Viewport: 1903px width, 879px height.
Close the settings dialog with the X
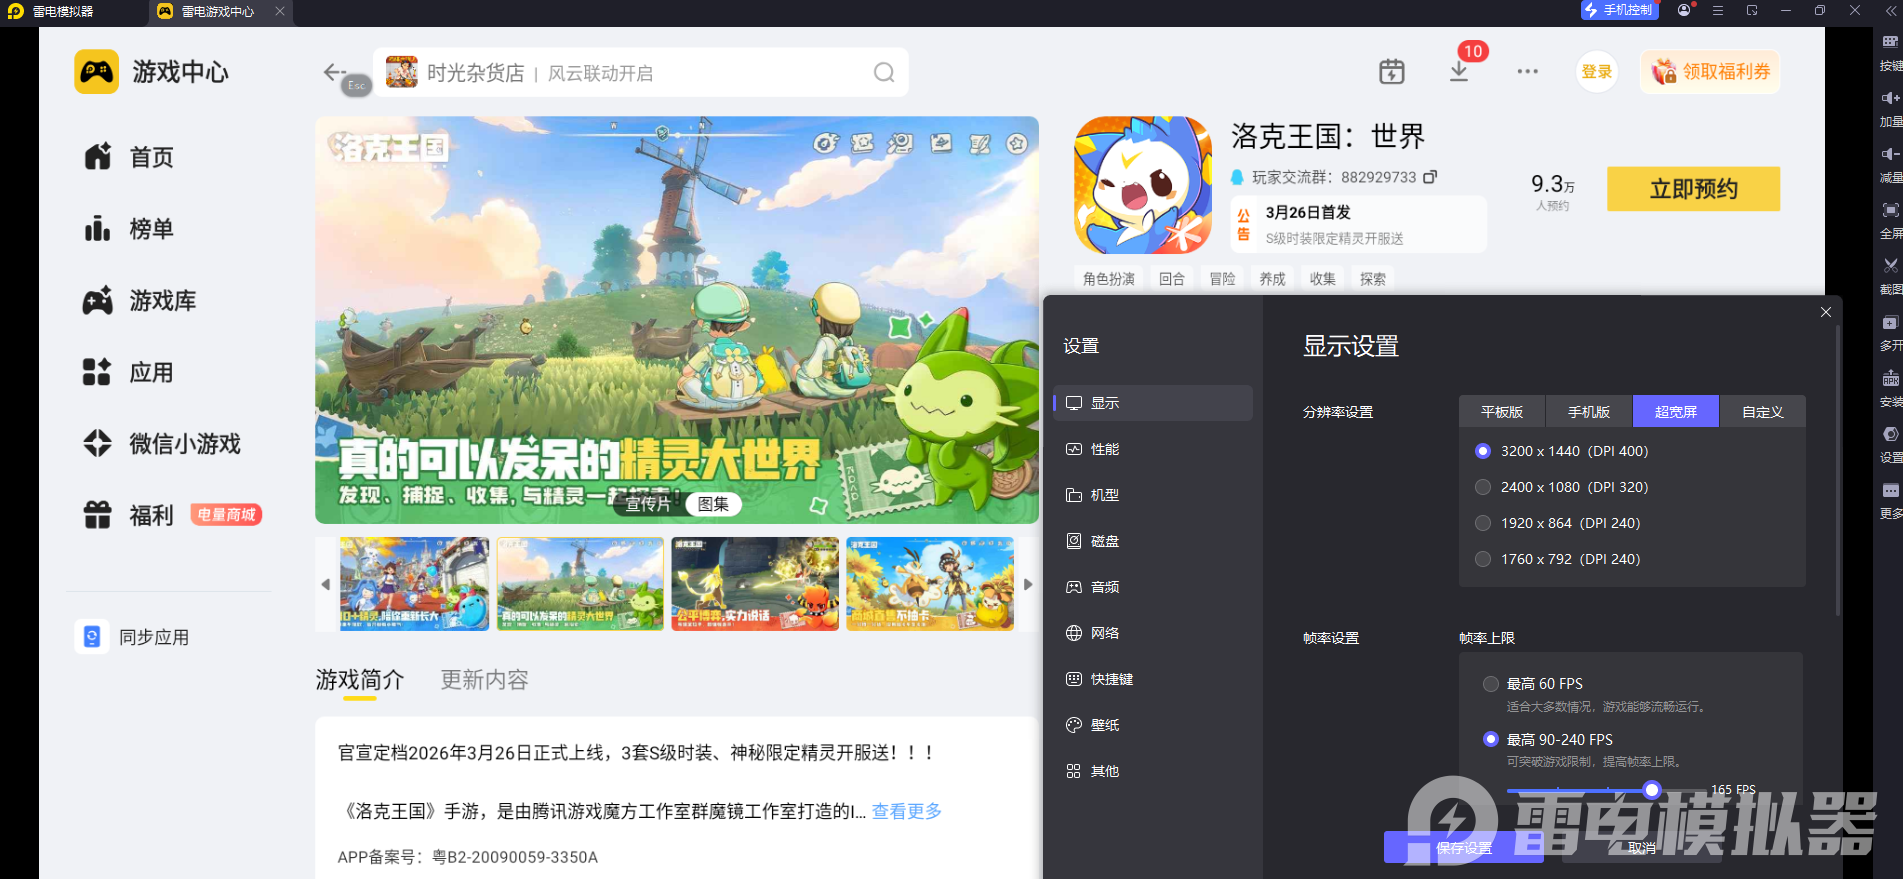click(x=1826, y=312)
